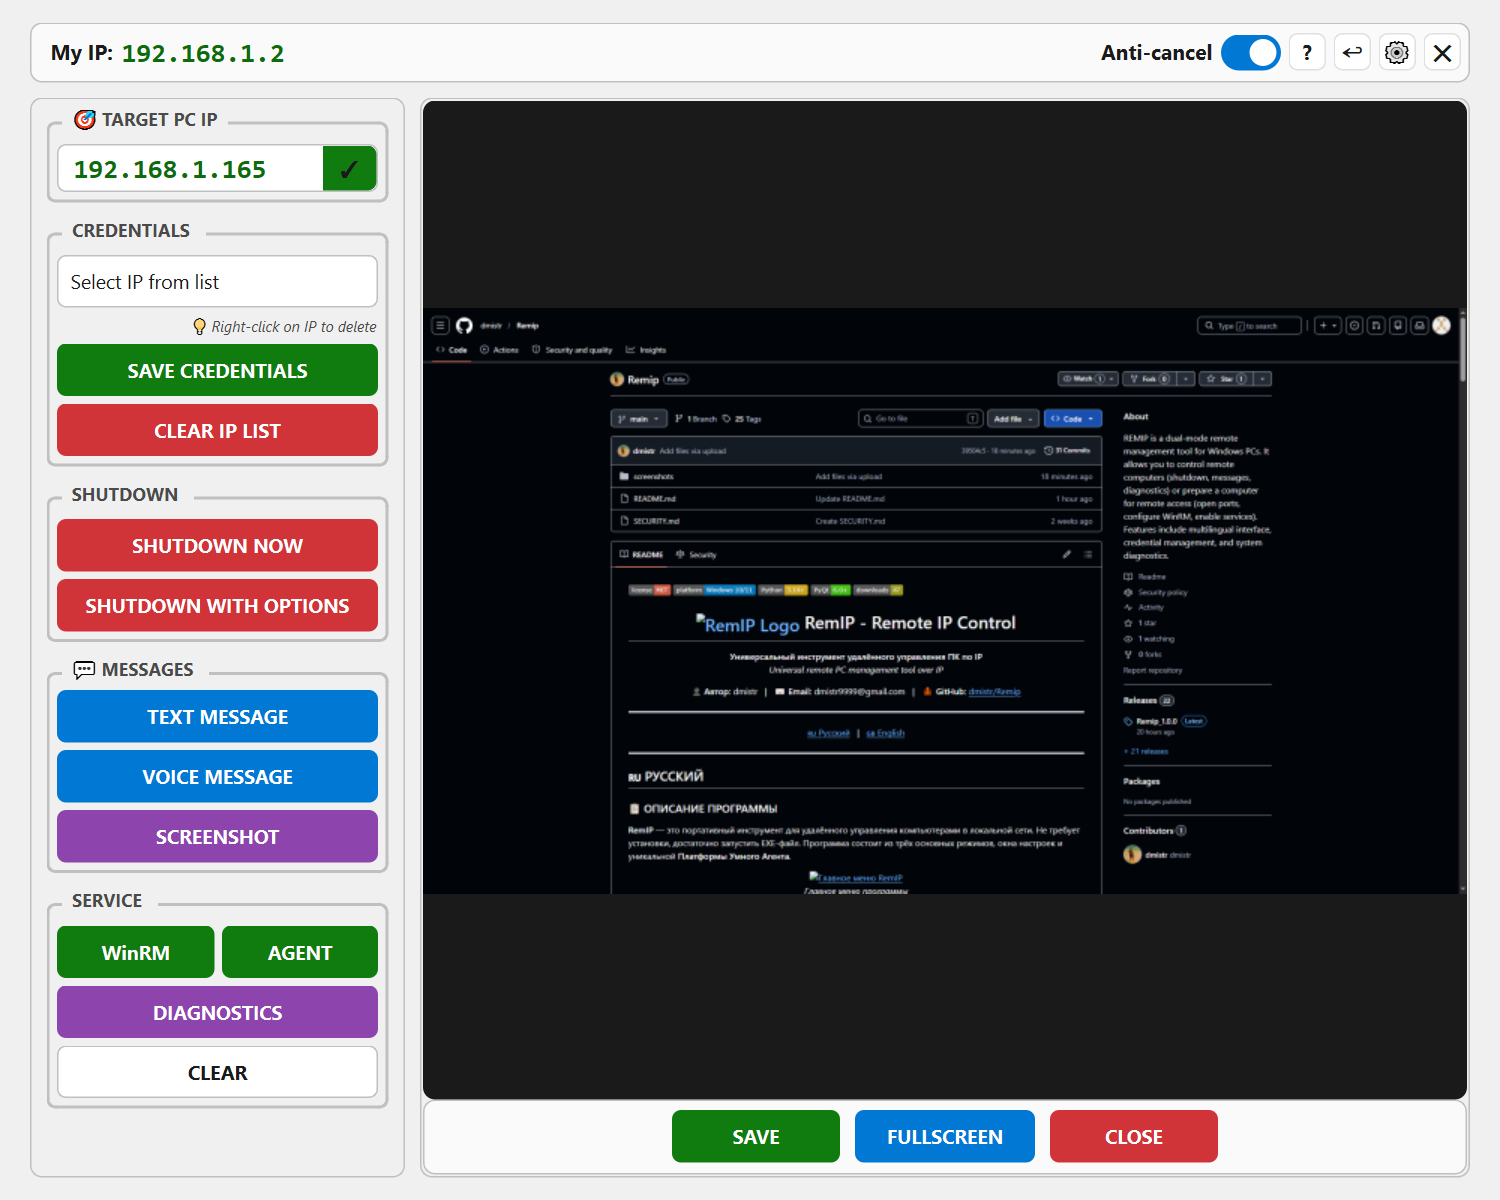Open SHUTDOWN WITH OPTIONS
The image size is (1500, 1200).
pyautogui.click(x=217, y=606)
